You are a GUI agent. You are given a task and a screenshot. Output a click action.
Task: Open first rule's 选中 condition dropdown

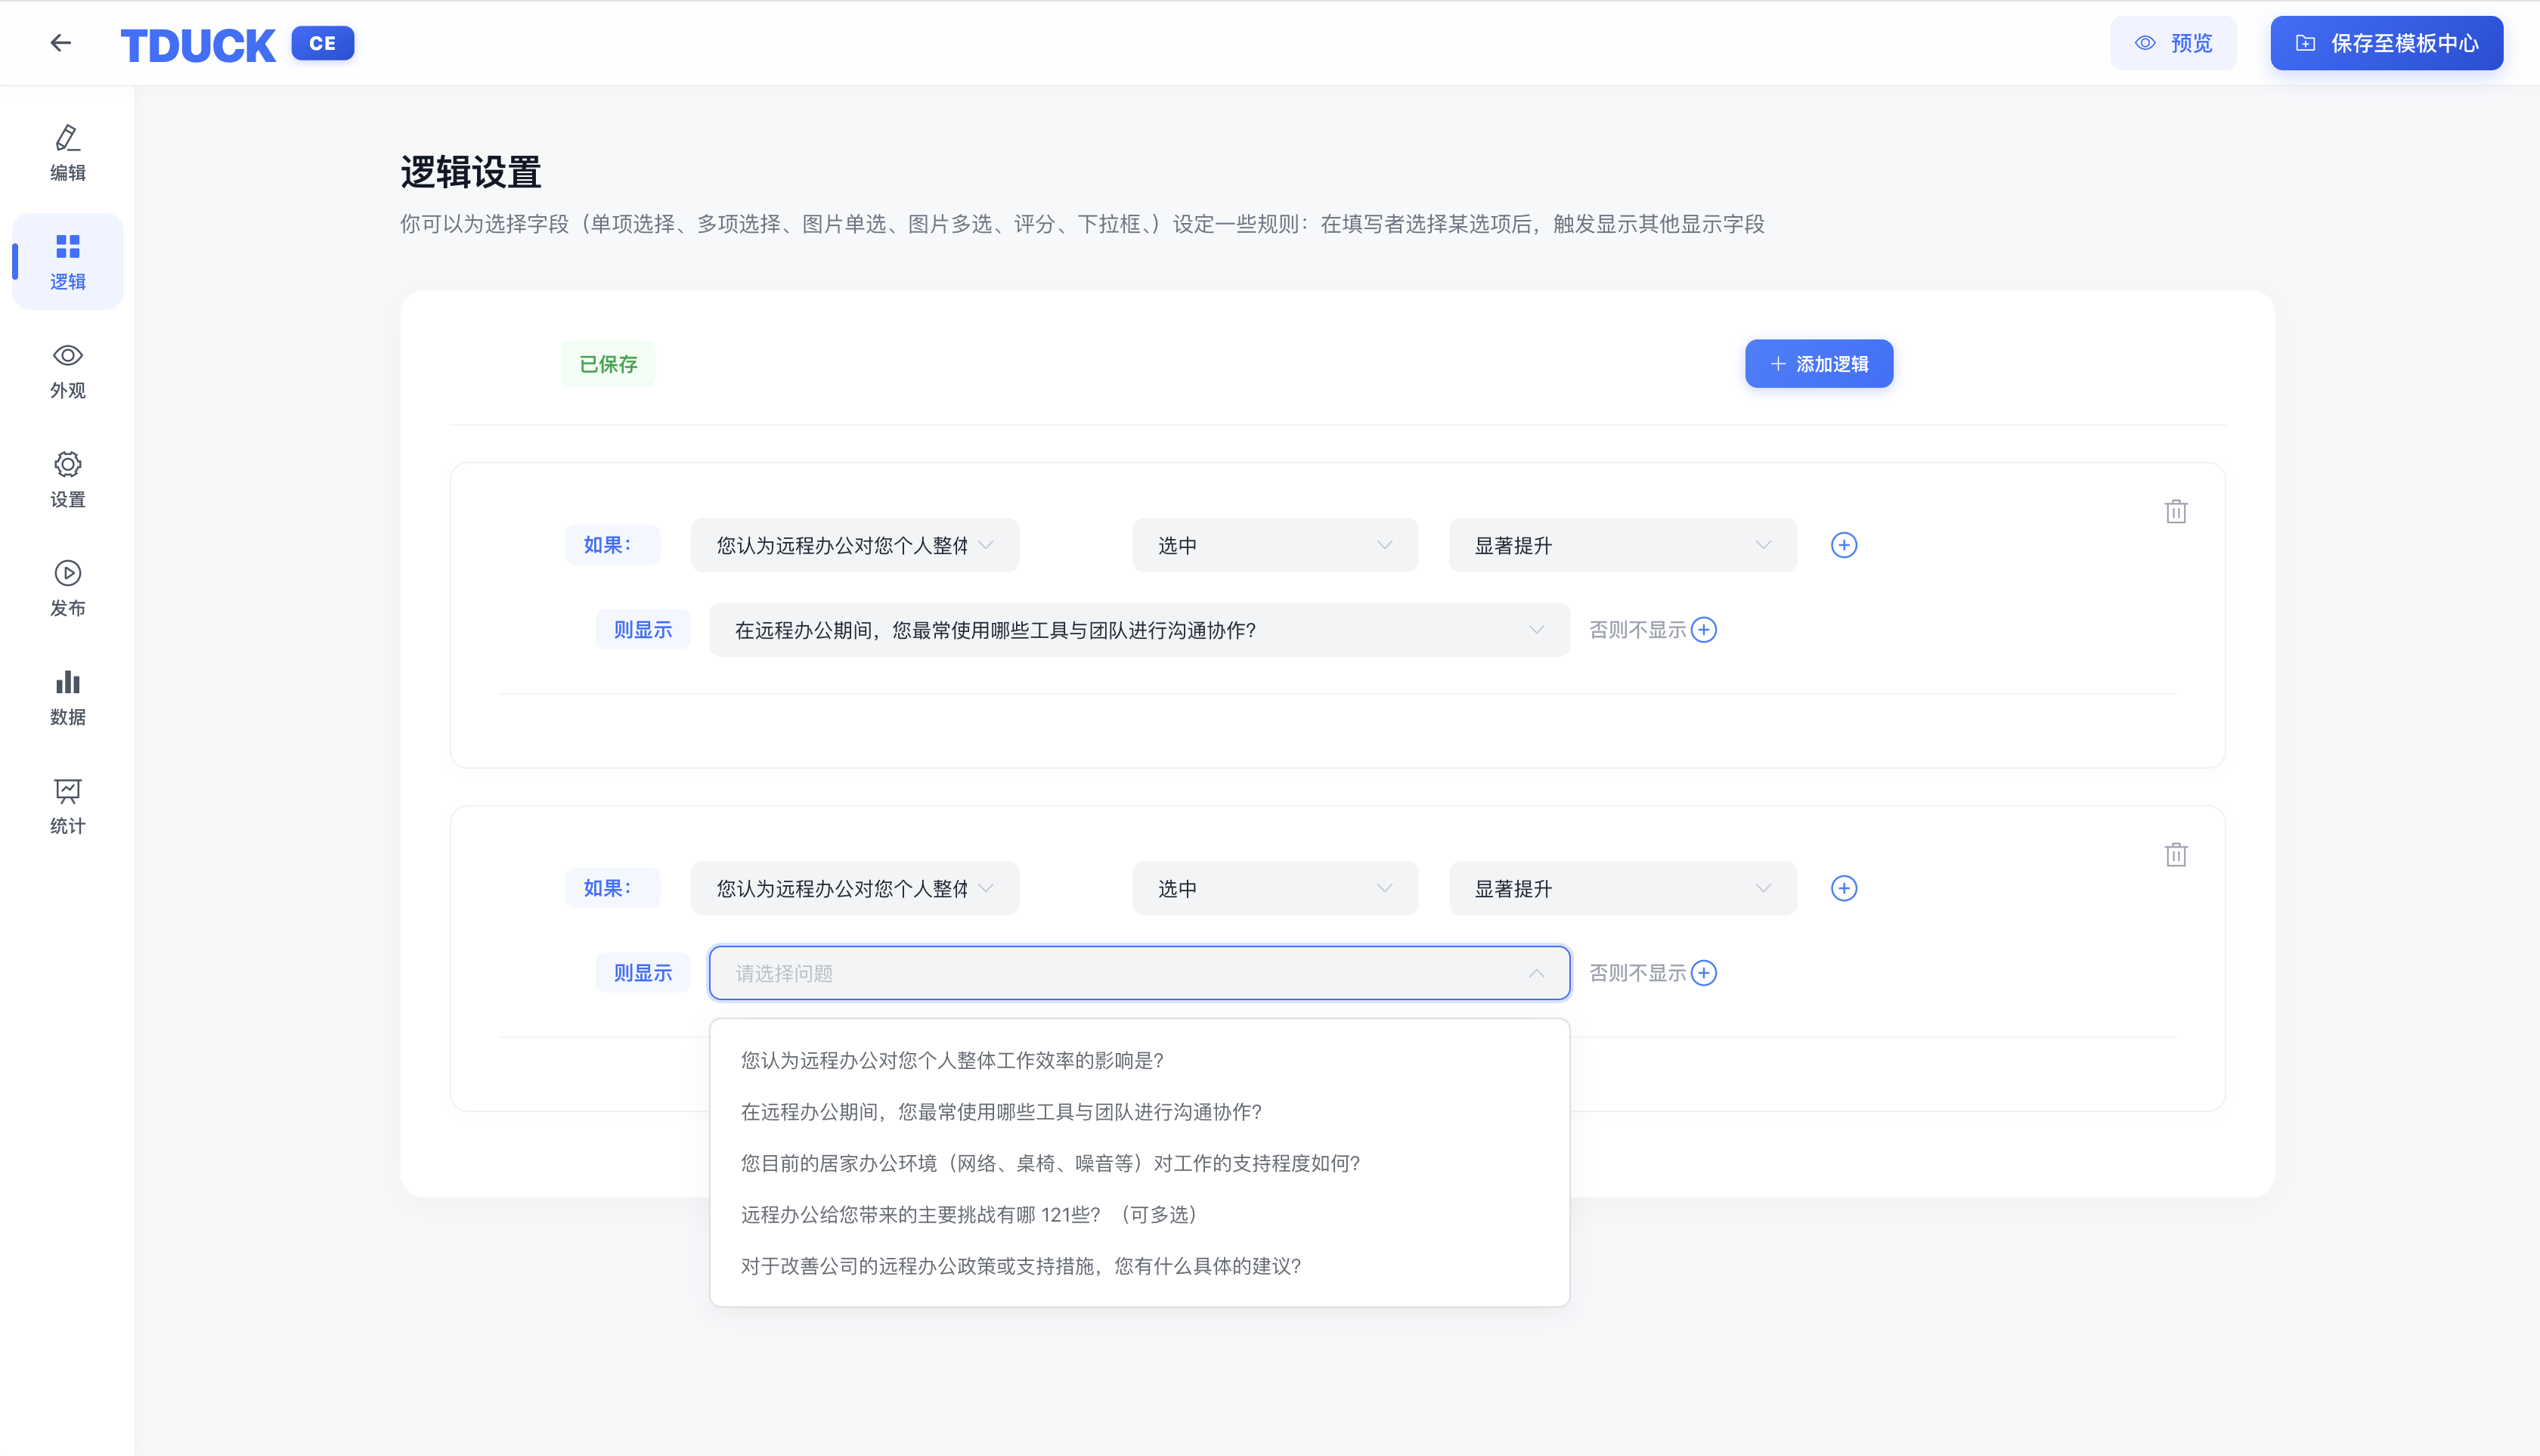click(1275, 545)
